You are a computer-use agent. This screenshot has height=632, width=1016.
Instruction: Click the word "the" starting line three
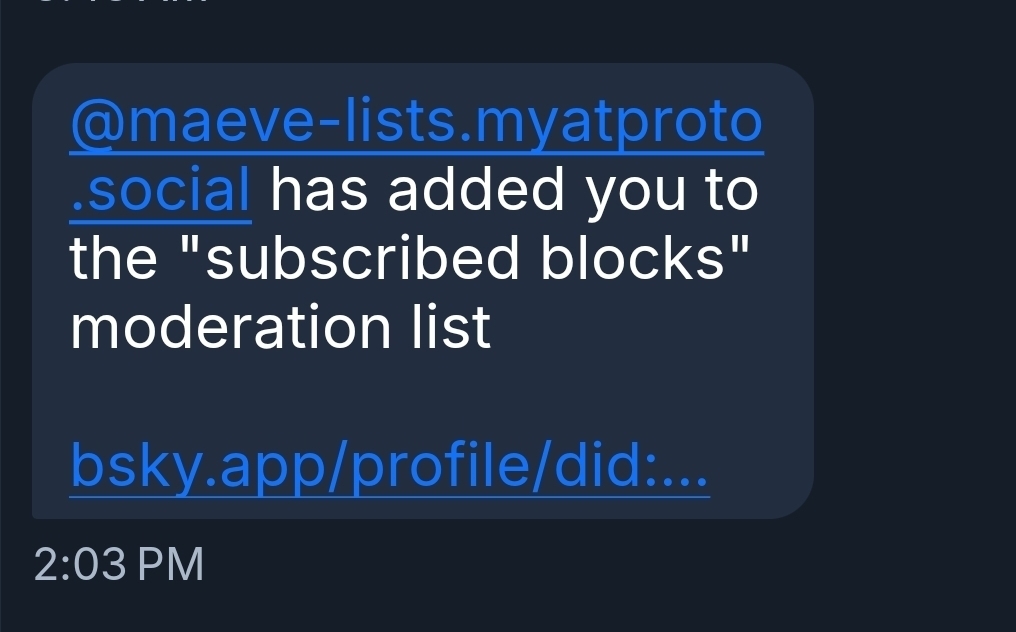pos(114,258)
